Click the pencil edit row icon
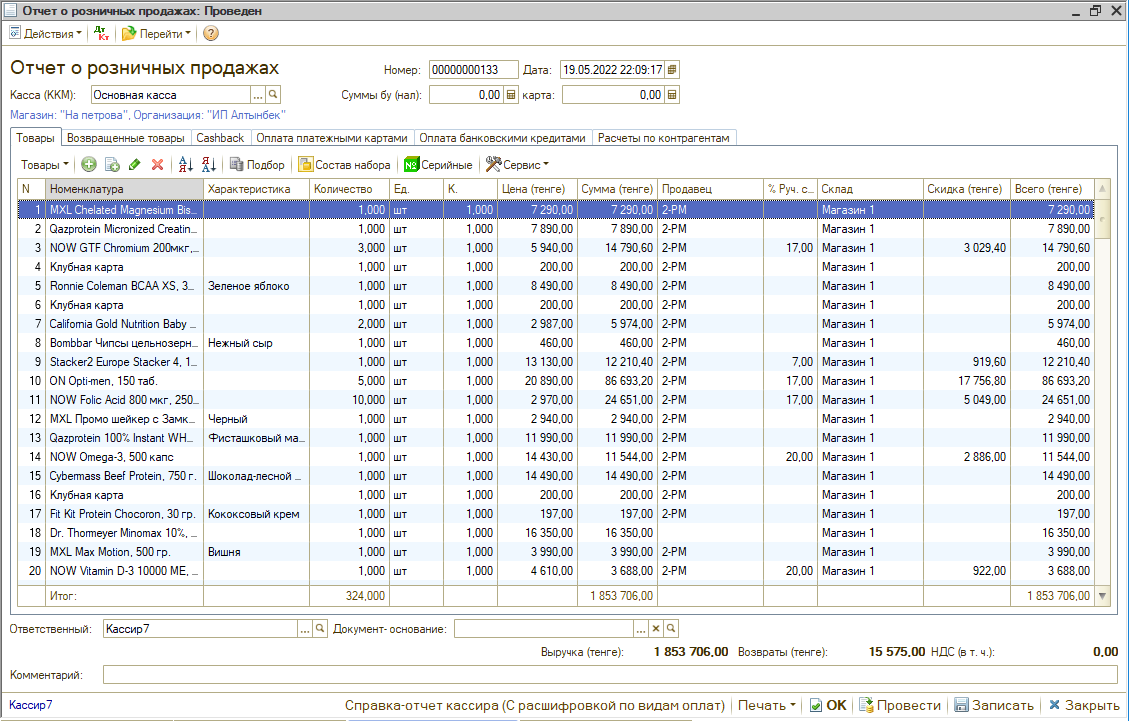 tap(135, 165)
